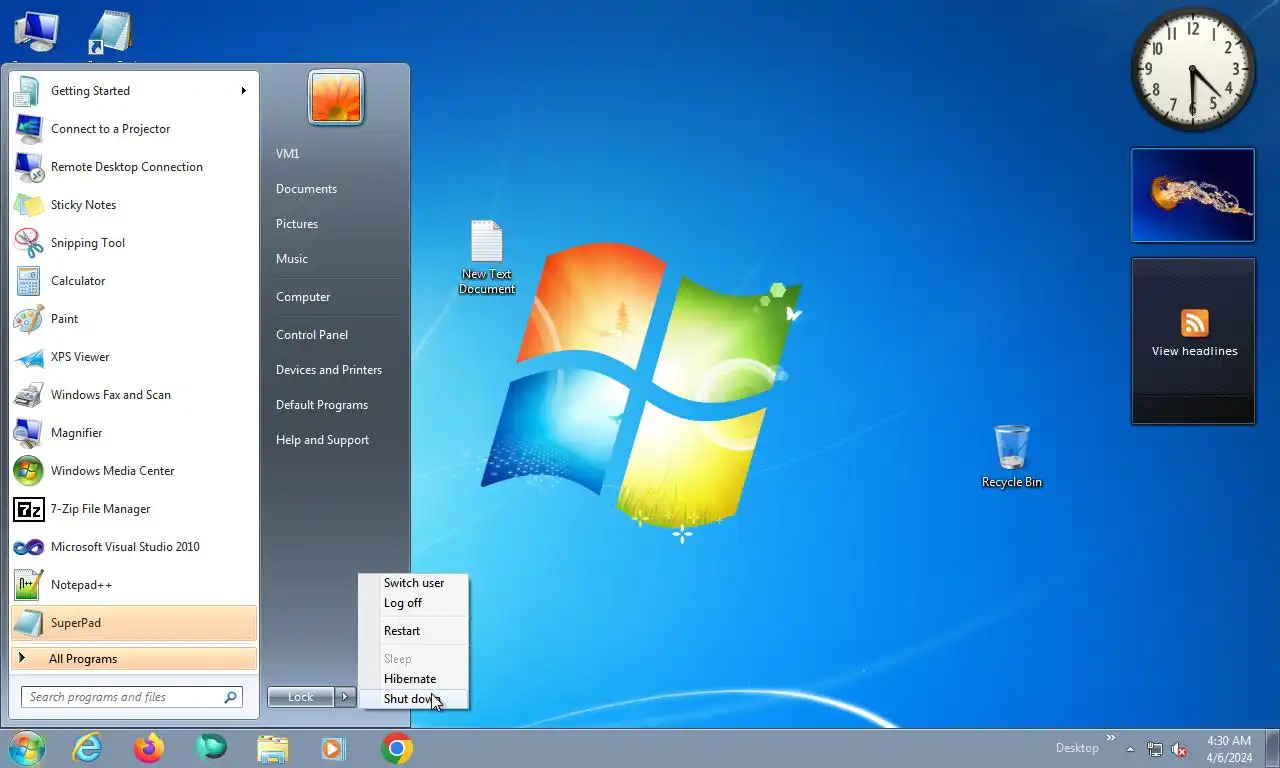Screen dimensions: 1280x768
Task: Open Microsoft Visual Studio 2010 icon
Action: 28,547
